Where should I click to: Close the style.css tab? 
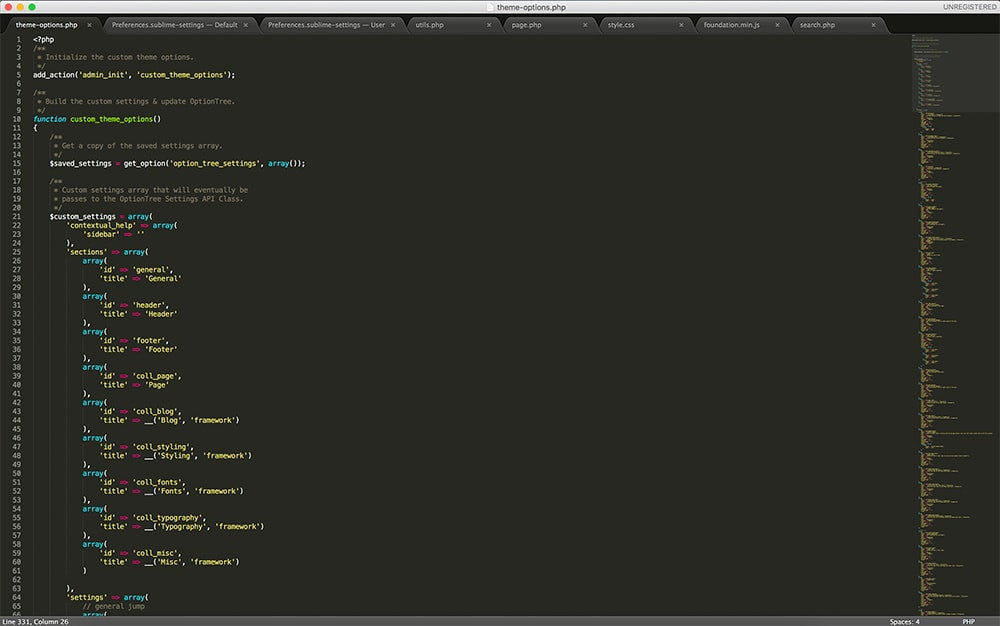pyautogui.click(x=681, y=25)
